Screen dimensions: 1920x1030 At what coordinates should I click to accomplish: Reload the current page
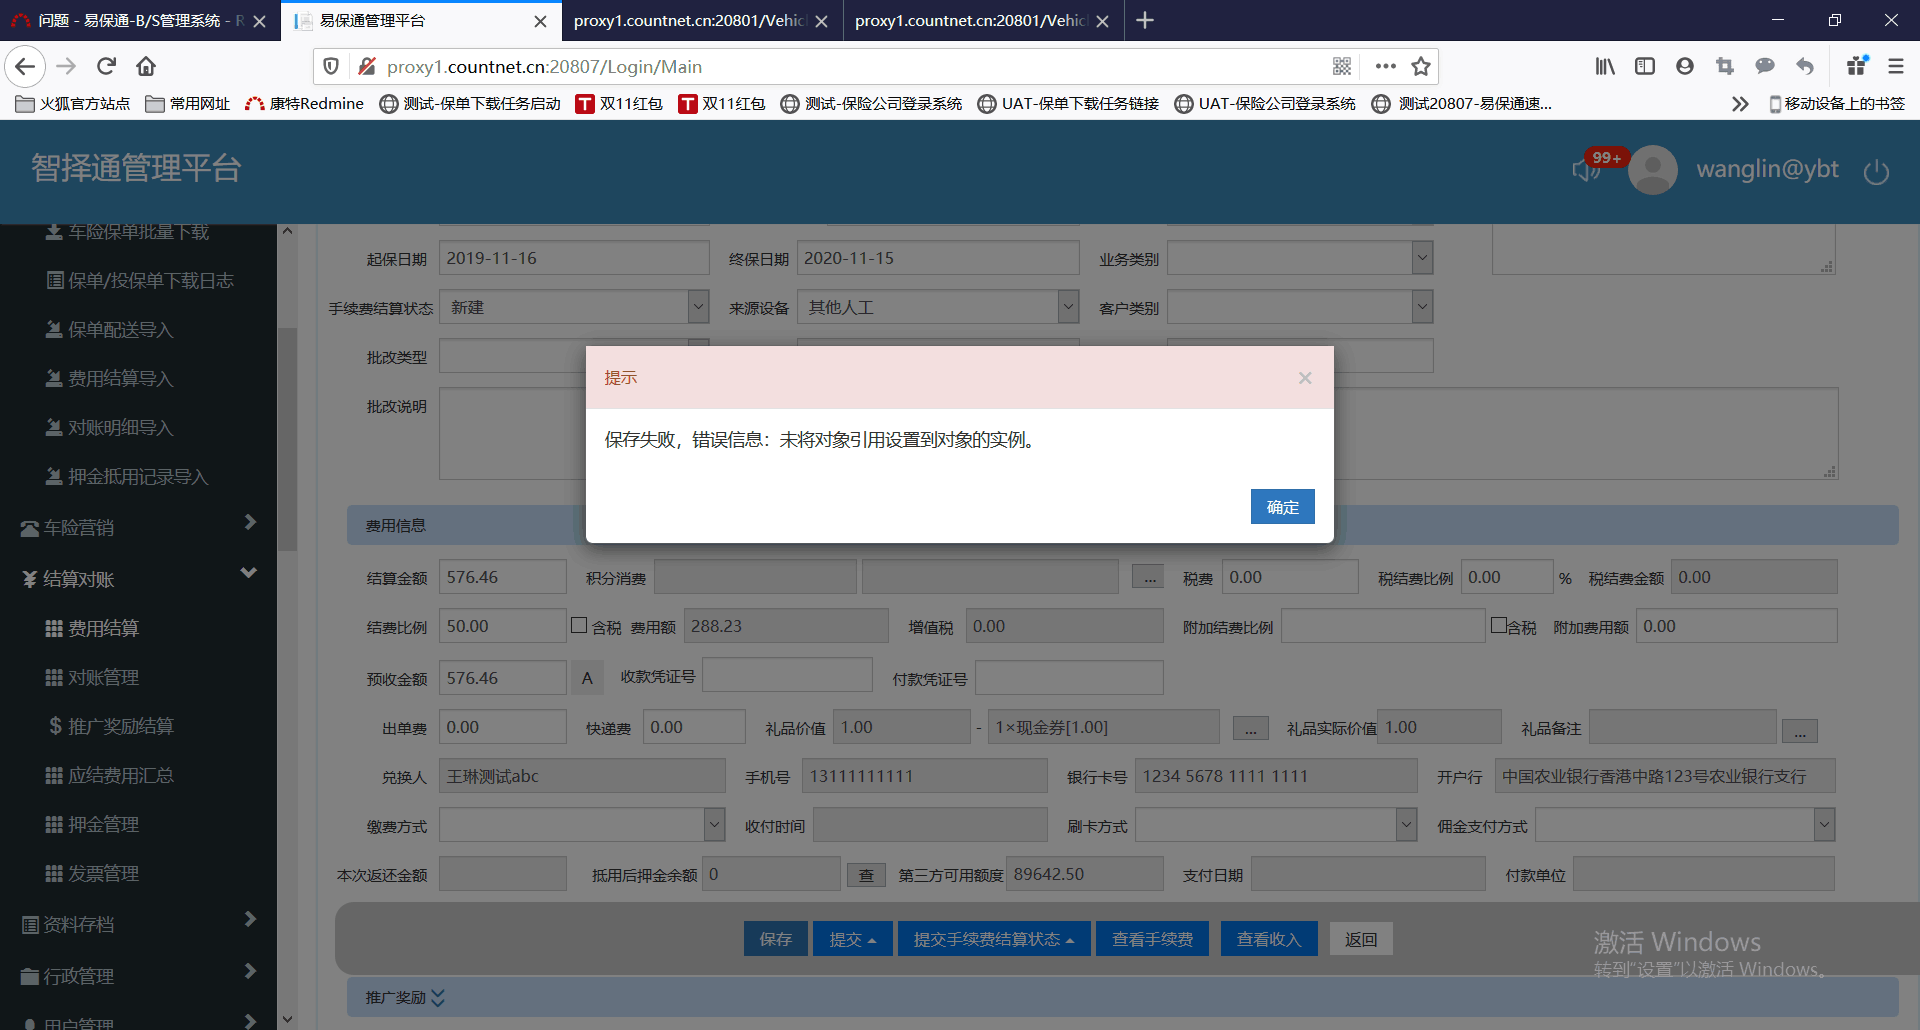[107, 67]
